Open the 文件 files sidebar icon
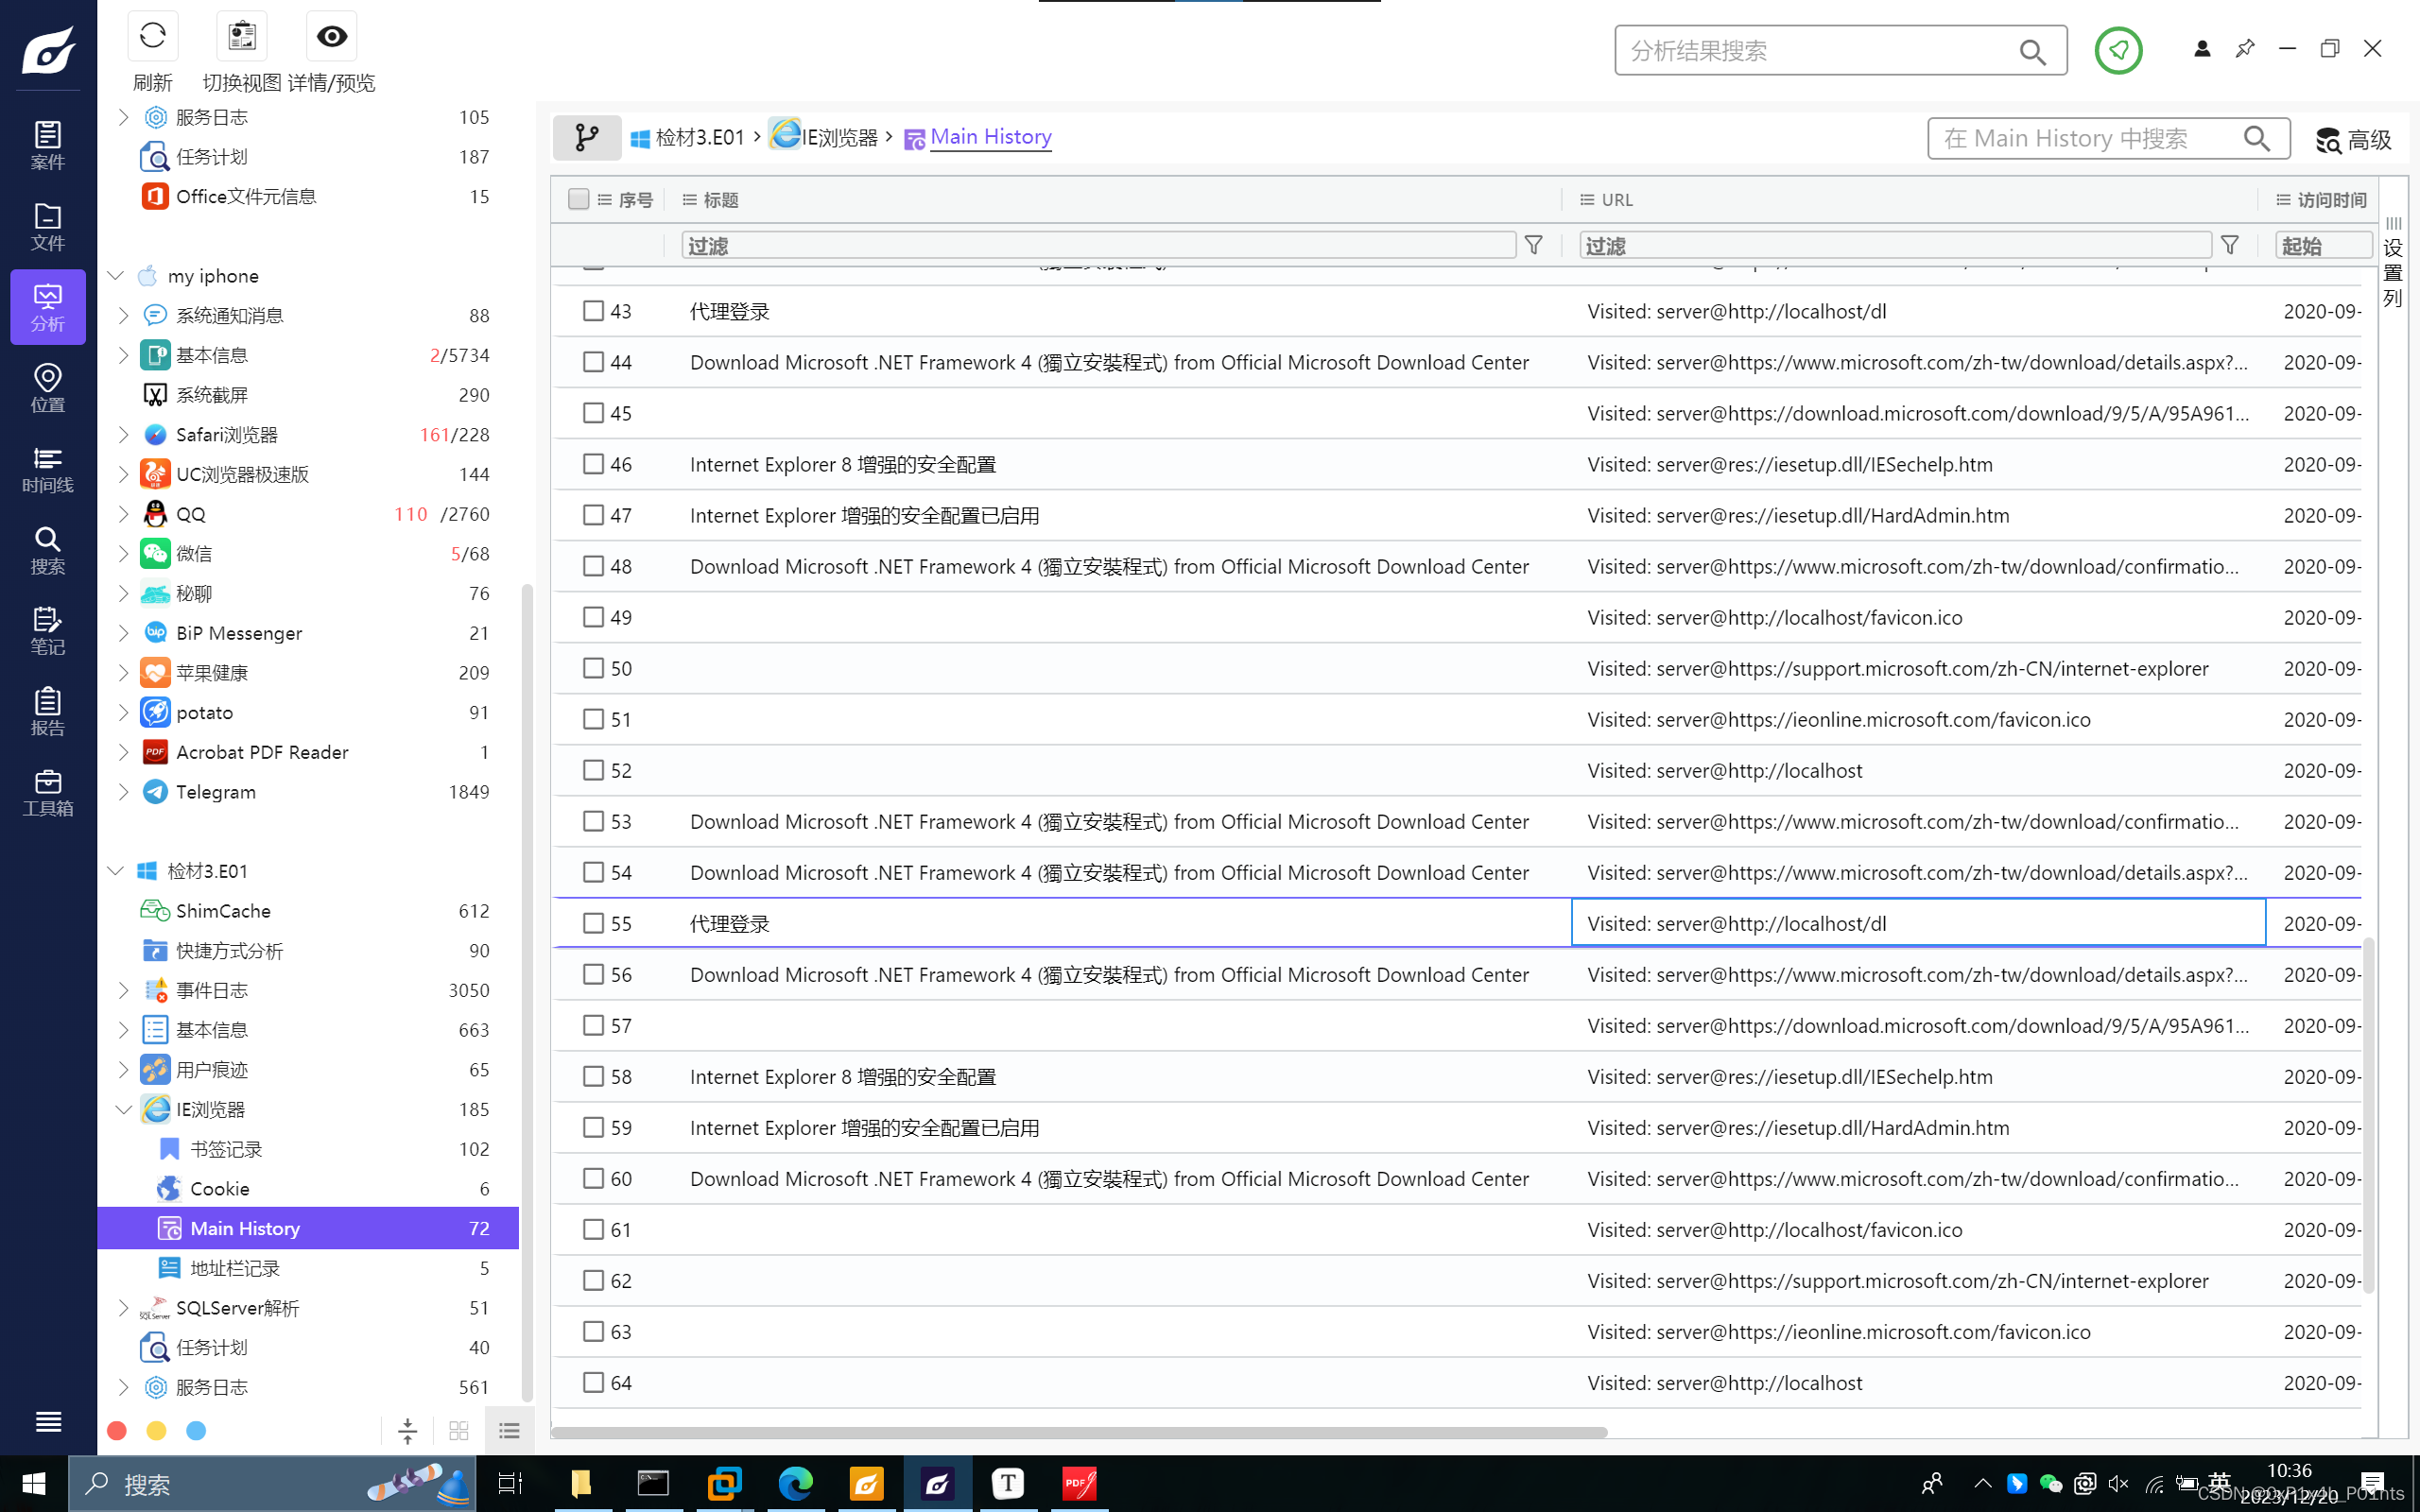The height and width of the screenshot is (1512, 2420). coord(48,226)
